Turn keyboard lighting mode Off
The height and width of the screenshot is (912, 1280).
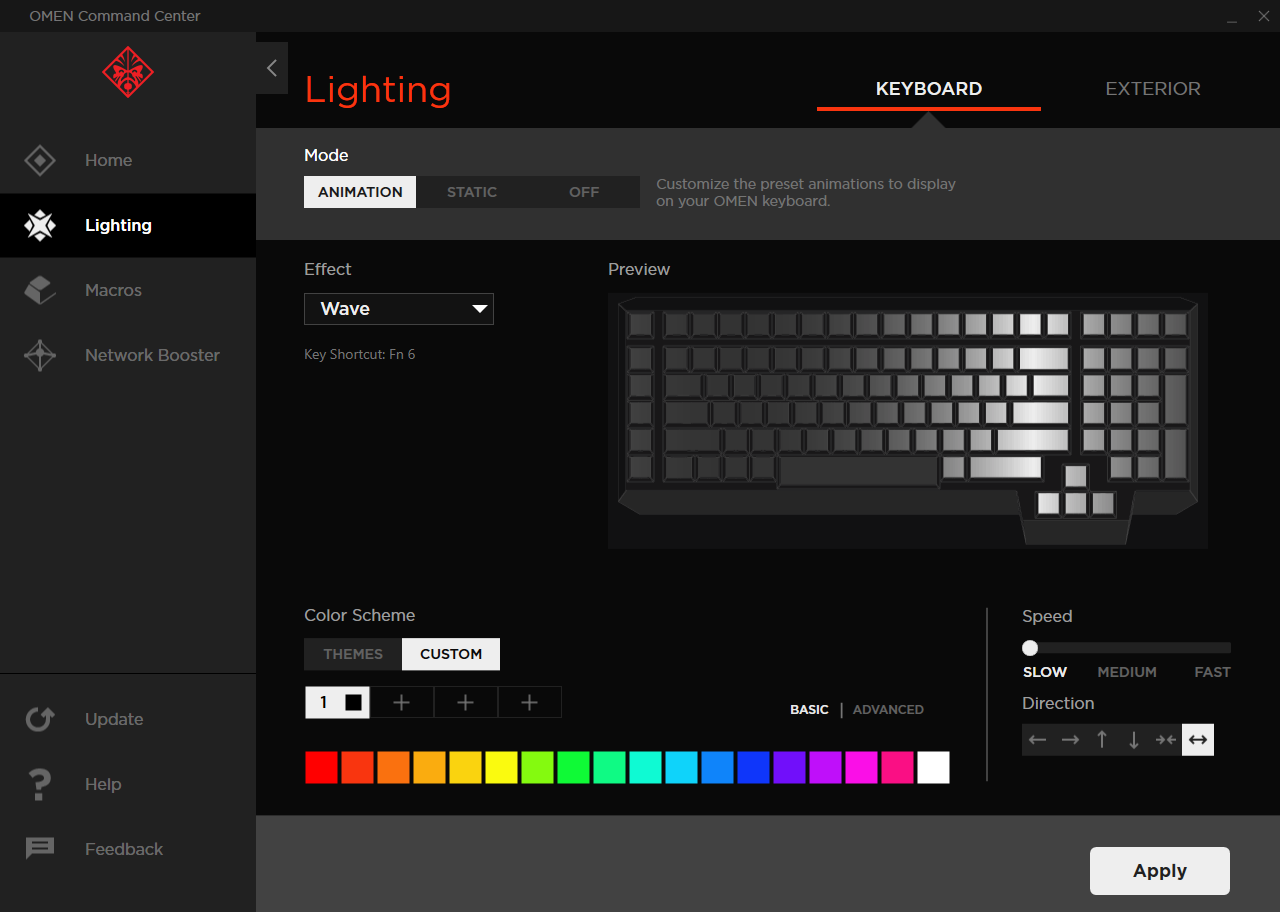coord(584,192)
